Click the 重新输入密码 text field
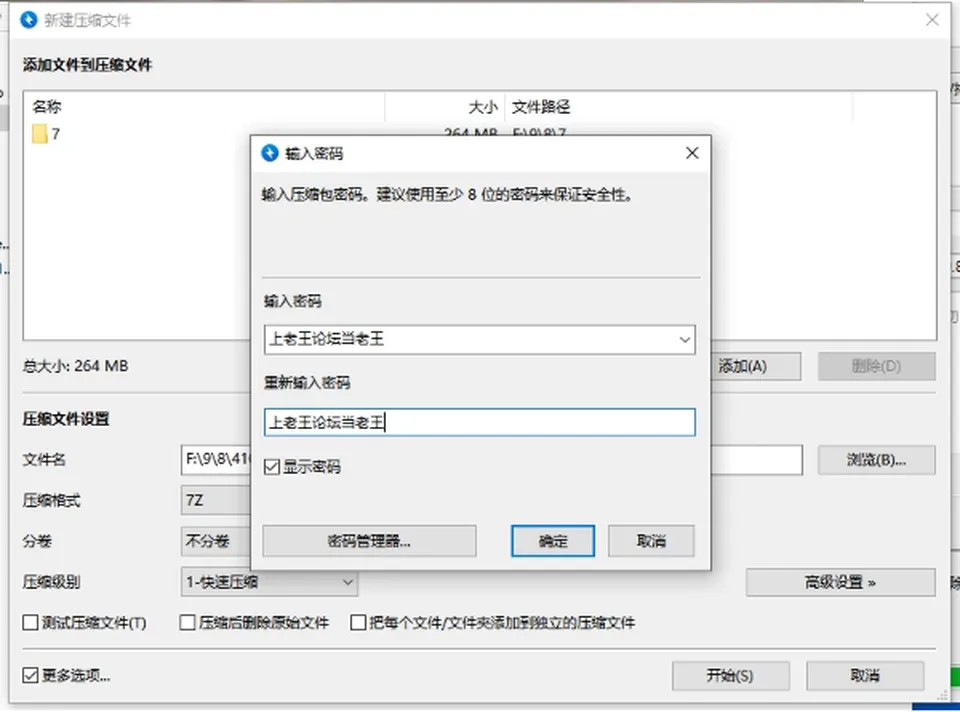This screenshot has width=960, height=712. click(x=479, y=422)
